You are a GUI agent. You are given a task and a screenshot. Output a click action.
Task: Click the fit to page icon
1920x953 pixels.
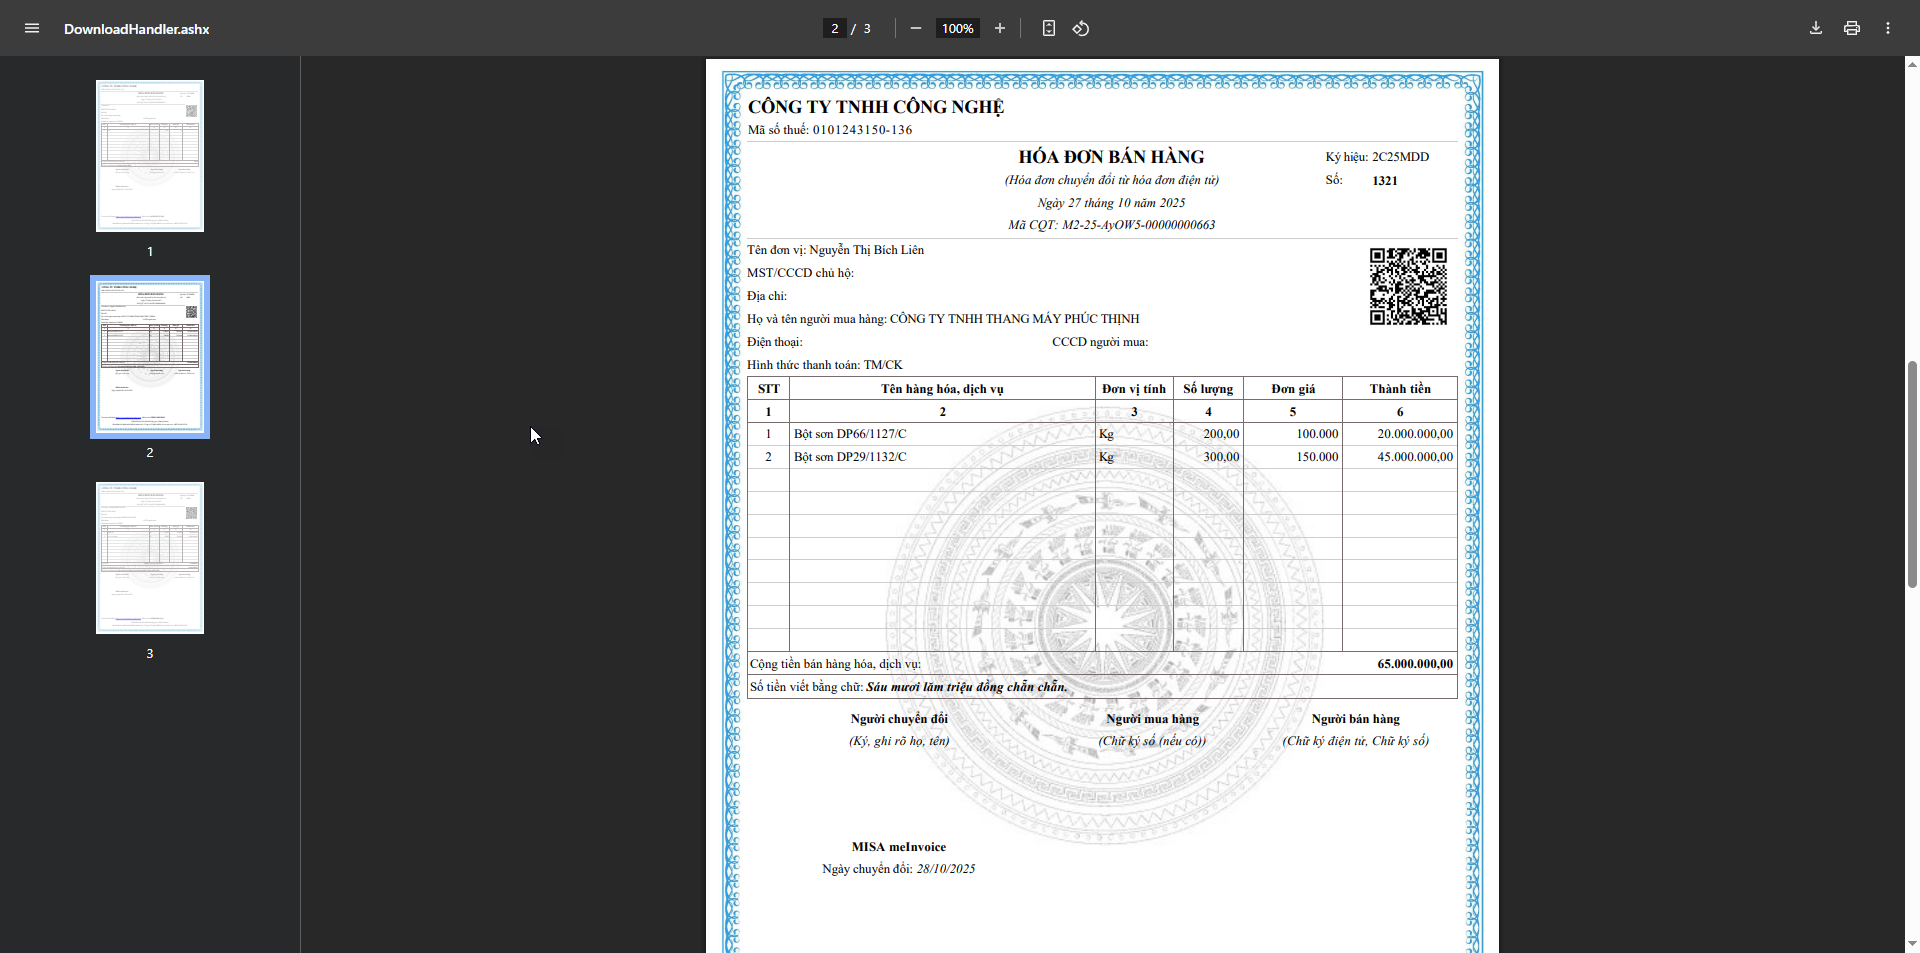pyautogui.click(x=1048, y=28)
